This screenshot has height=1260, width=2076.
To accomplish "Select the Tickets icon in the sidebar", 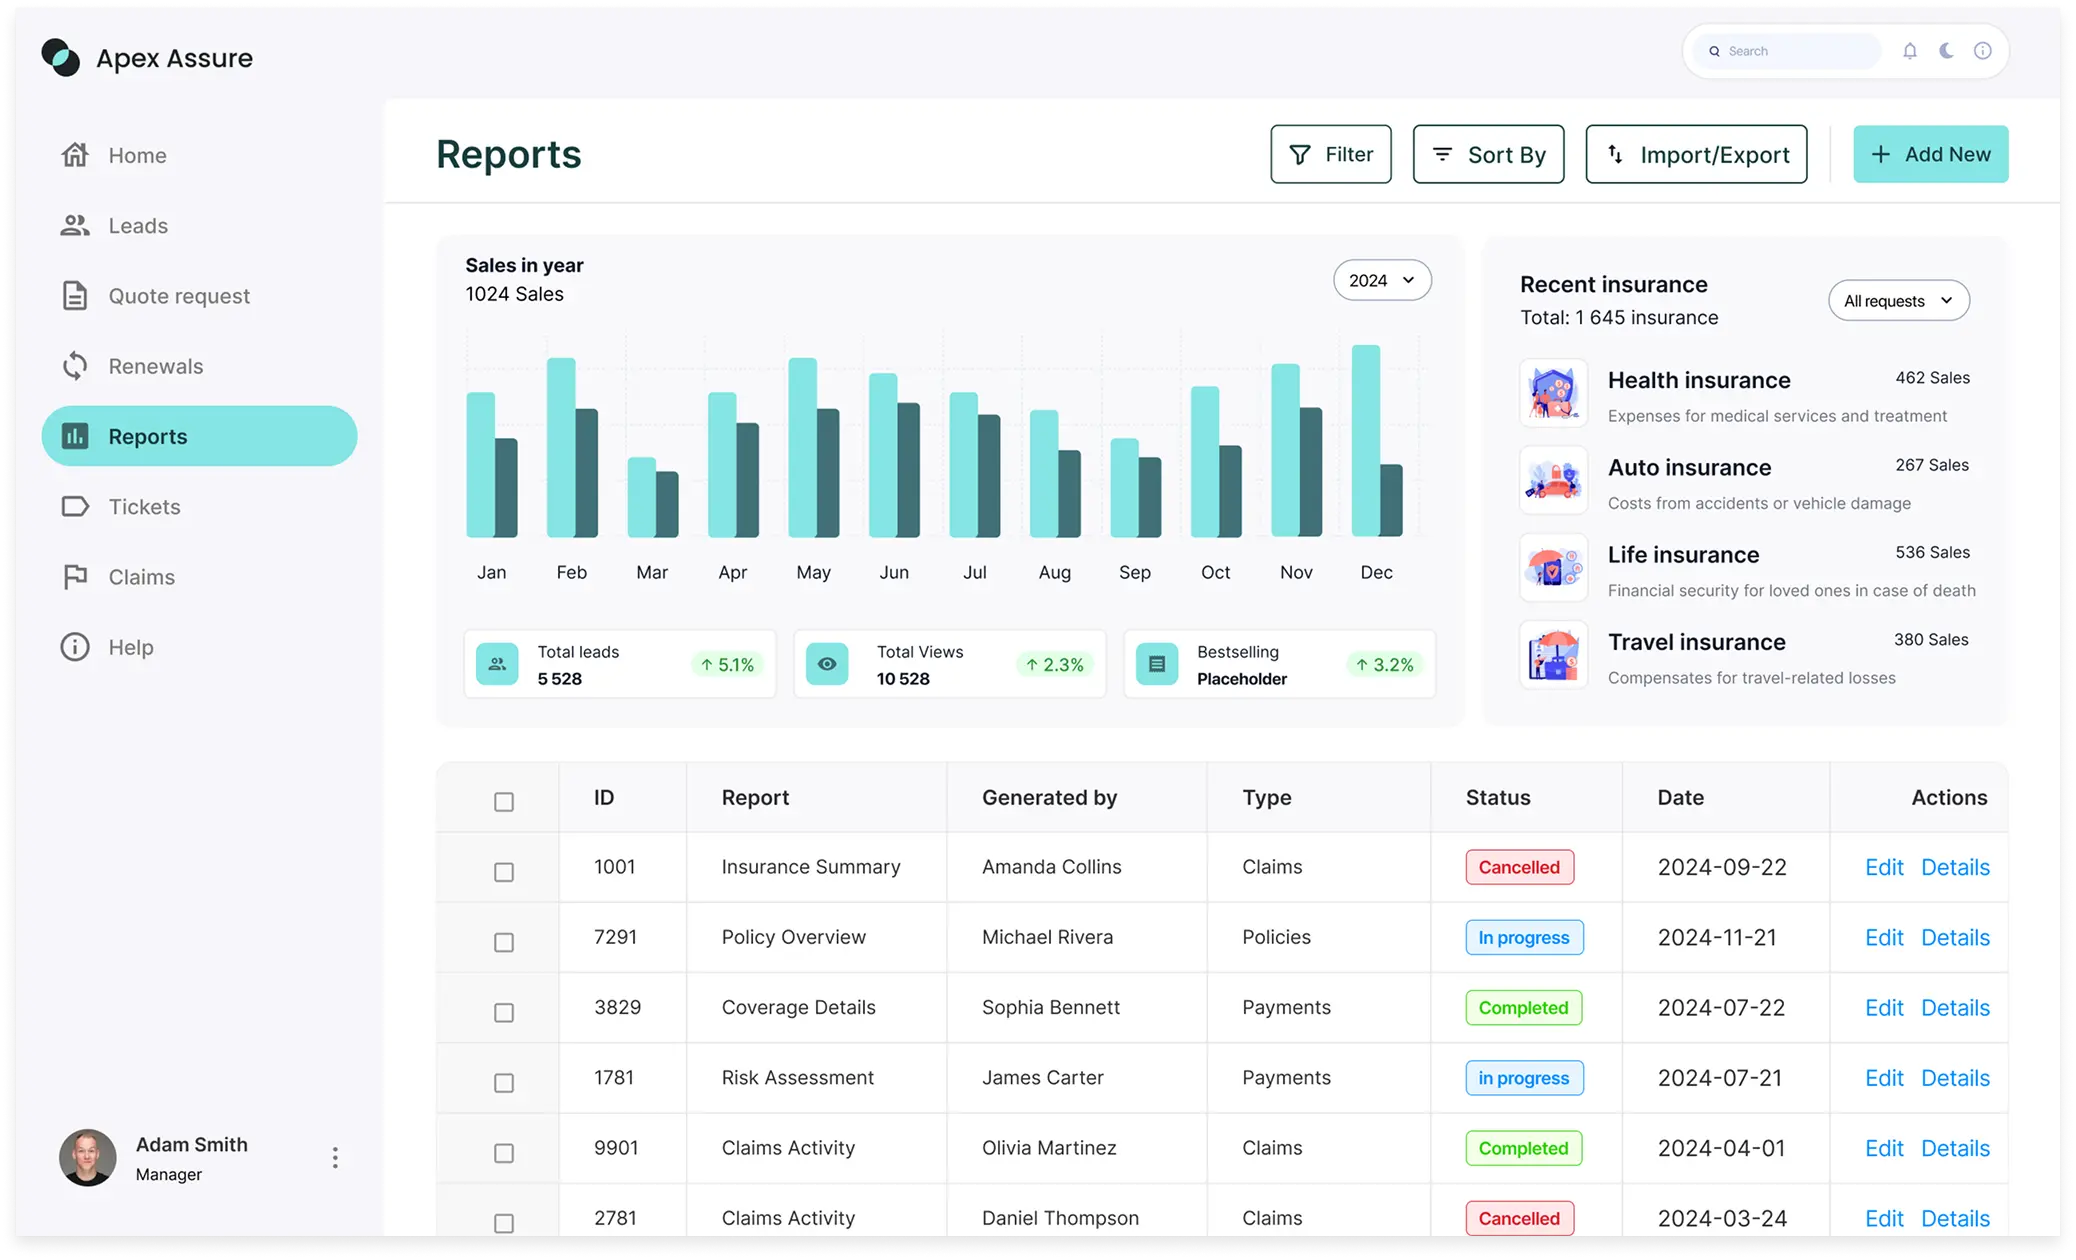I will (76, 507).
